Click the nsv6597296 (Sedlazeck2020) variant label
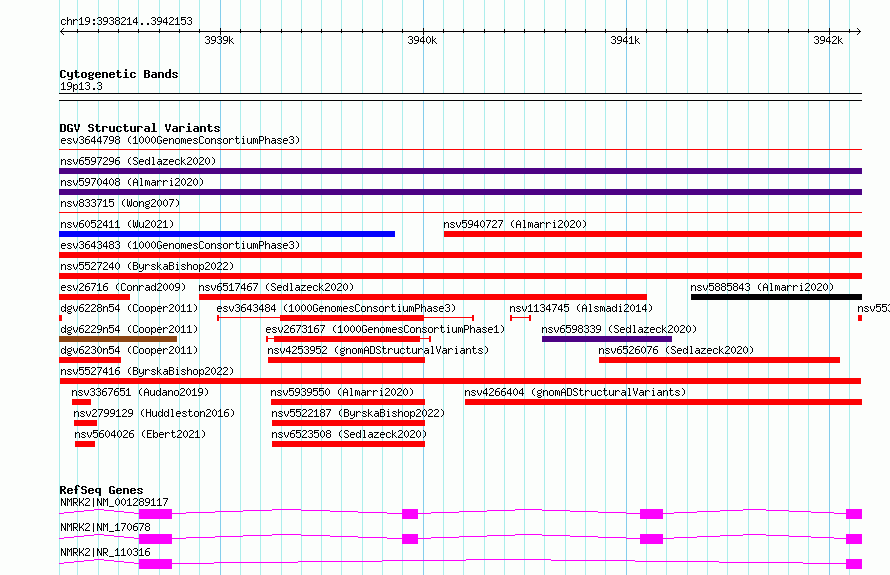The height and width of the screenshot is (575, 890). click(138, 161)
